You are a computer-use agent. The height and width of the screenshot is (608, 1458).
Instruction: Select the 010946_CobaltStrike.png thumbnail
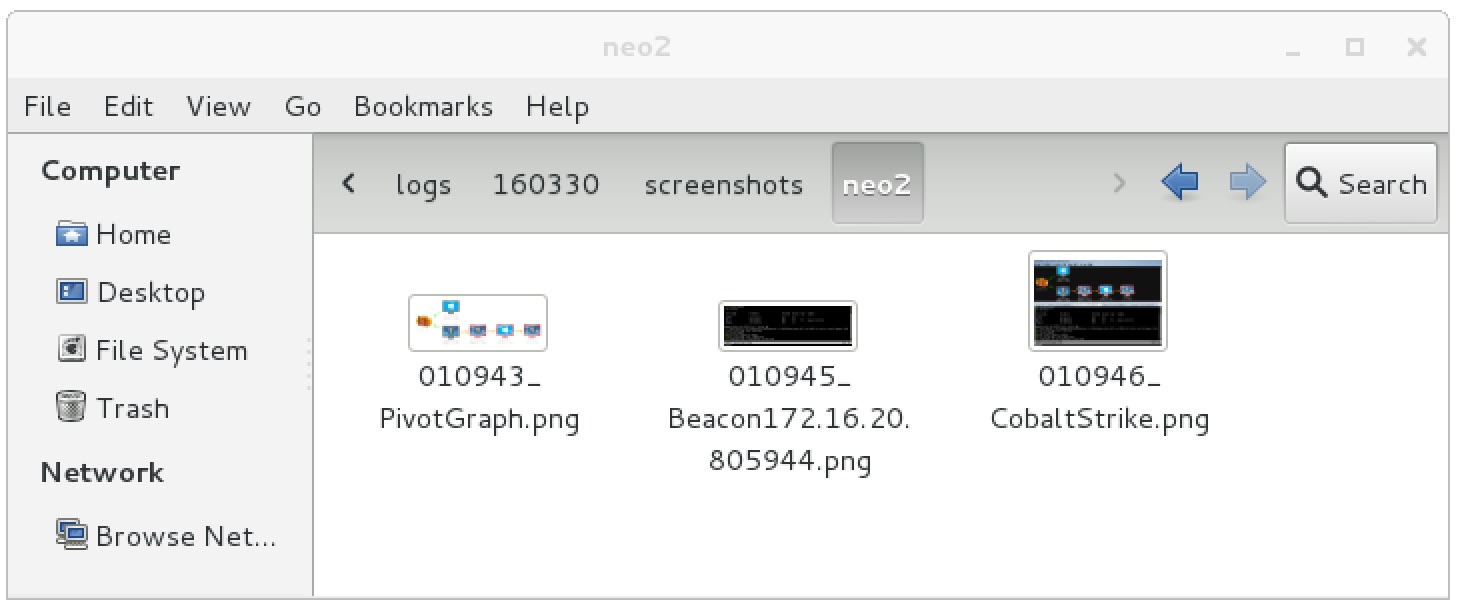click(1098, 301)
